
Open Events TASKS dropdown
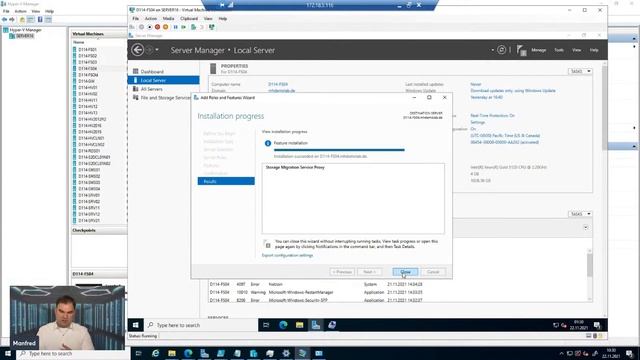[580, 214]
